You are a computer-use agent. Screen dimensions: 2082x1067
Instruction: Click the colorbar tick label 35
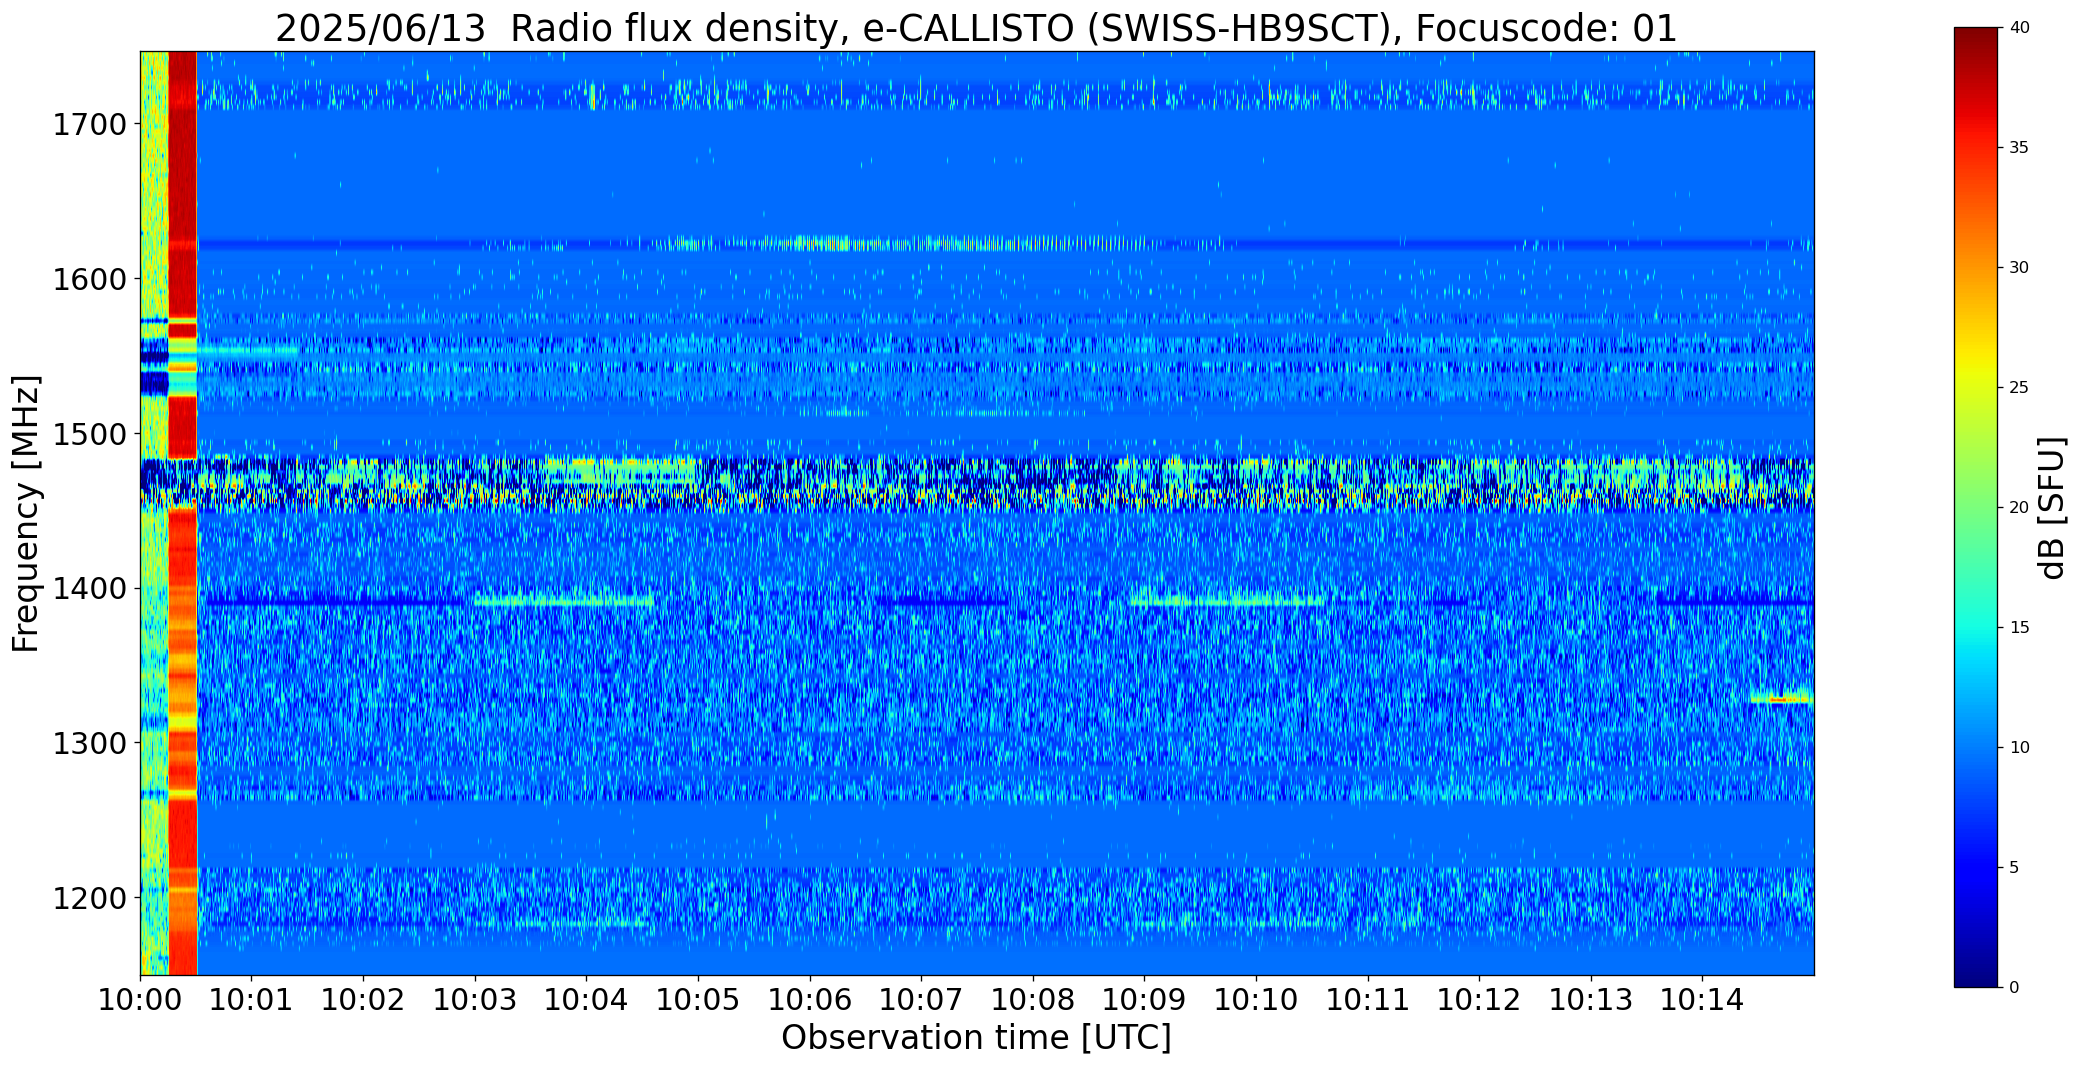point(2019,148)
